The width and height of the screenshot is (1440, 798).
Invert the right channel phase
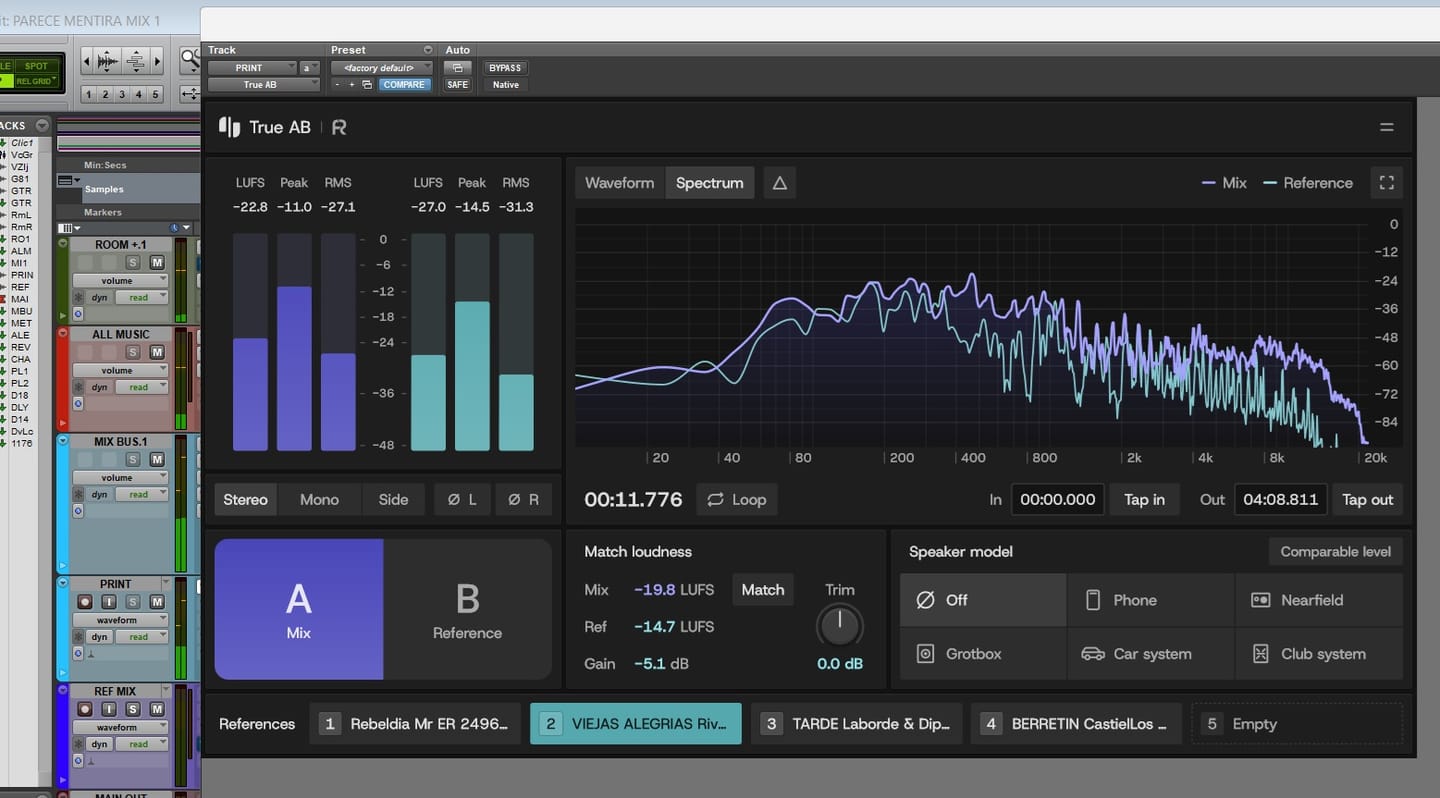523,500
